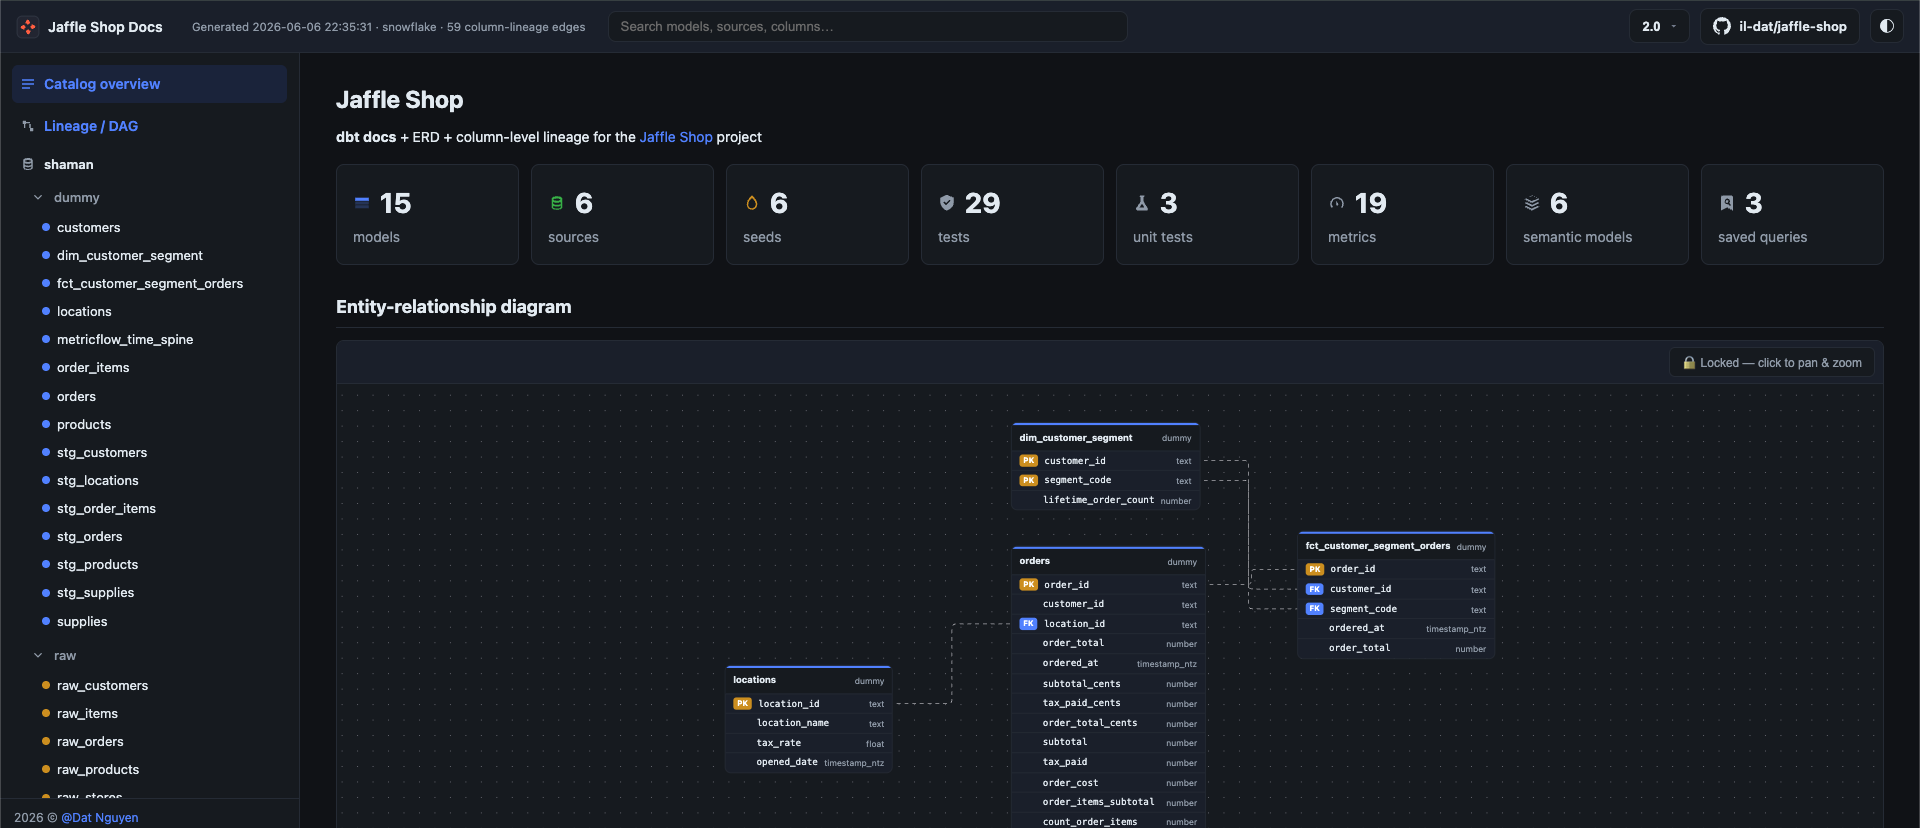Image resolution: width=1920 pixels, height=828 pixels.
Task: Open the il-dat/jaffle-shop GitHub link
Action: tap(1780, 27)
